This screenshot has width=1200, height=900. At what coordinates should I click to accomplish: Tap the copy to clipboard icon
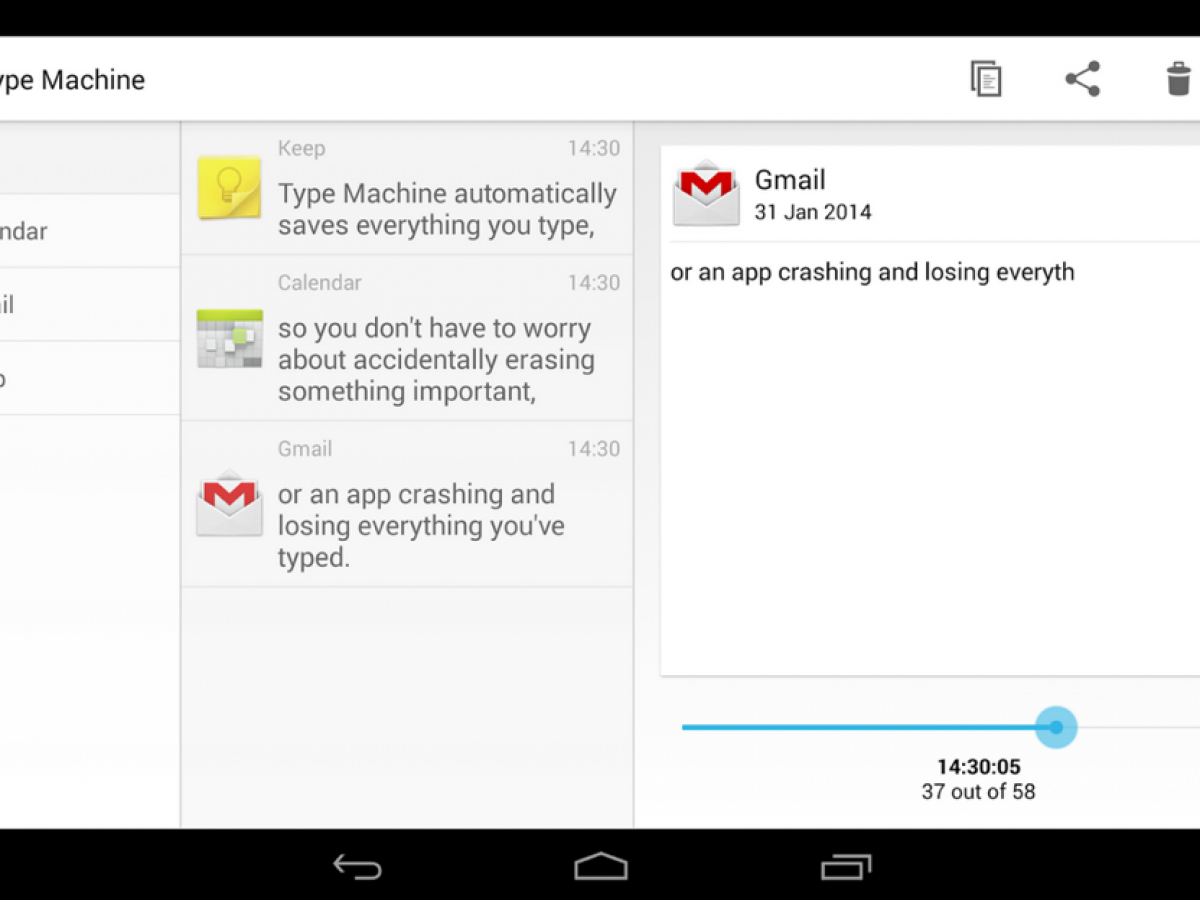[x=986, y=79]
